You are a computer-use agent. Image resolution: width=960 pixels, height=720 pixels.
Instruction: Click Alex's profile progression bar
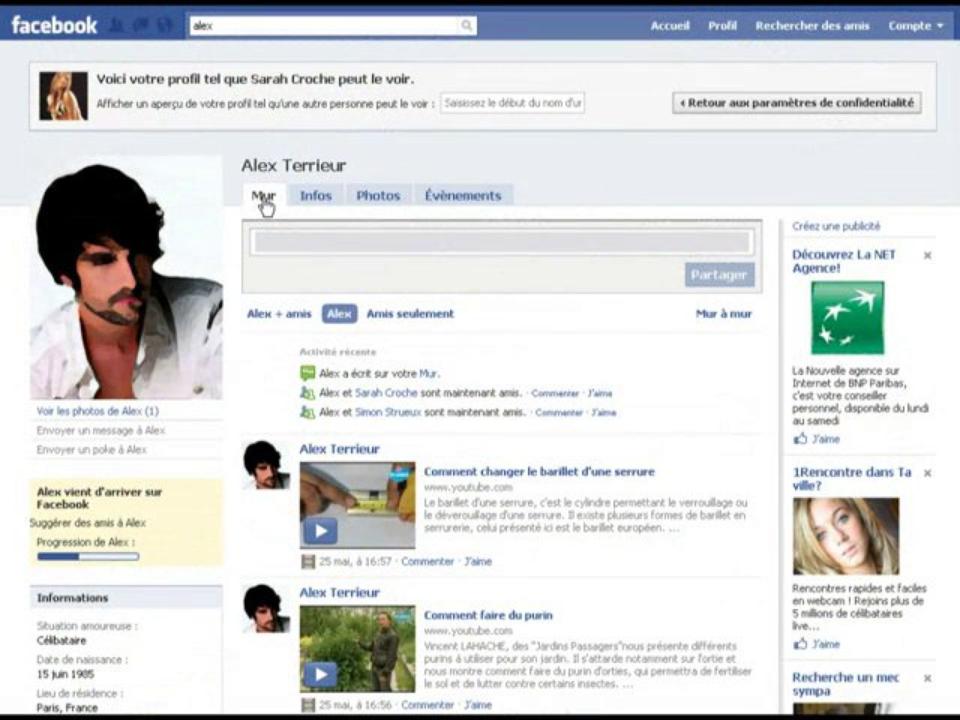point(88,557)
